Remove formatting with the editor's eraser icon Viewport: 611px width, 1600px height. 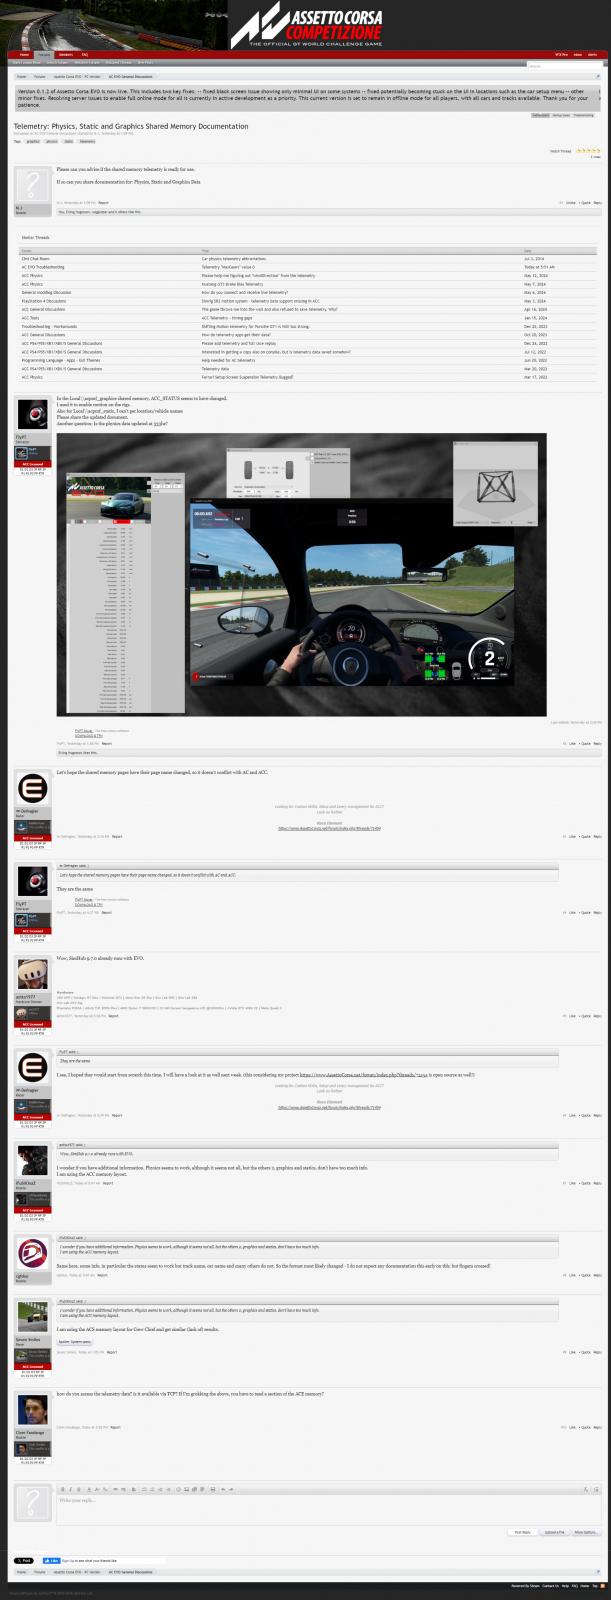click(585, 1489)
